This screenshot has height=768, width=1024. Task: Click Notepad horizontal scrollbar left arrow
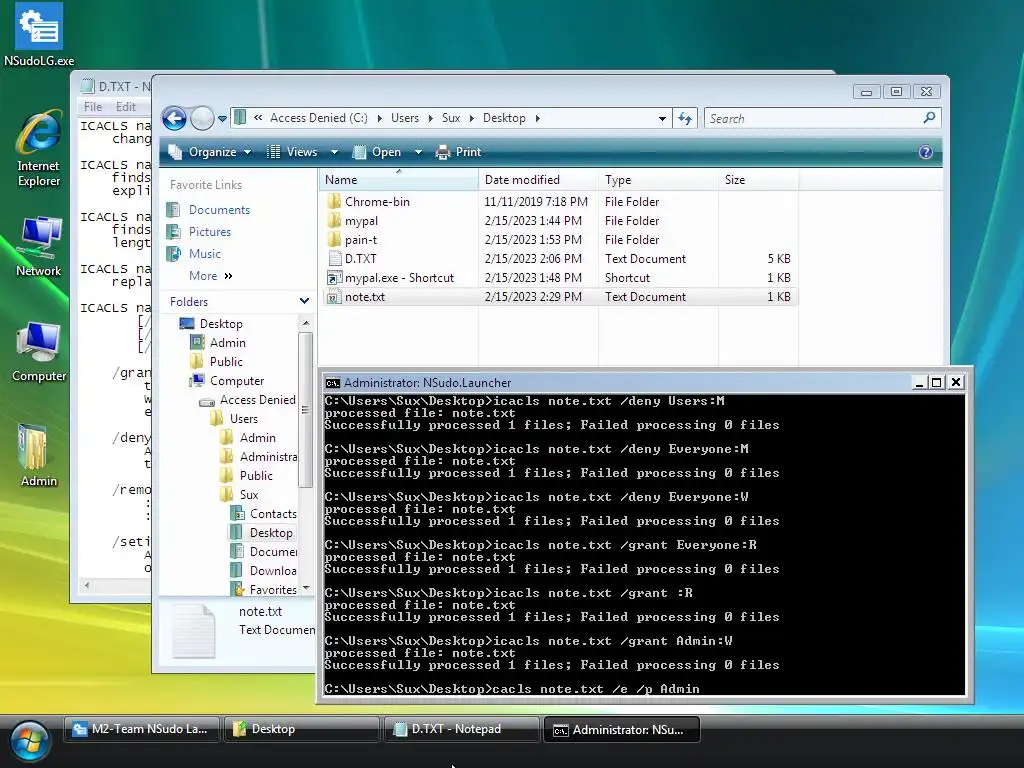click(86, 585)
